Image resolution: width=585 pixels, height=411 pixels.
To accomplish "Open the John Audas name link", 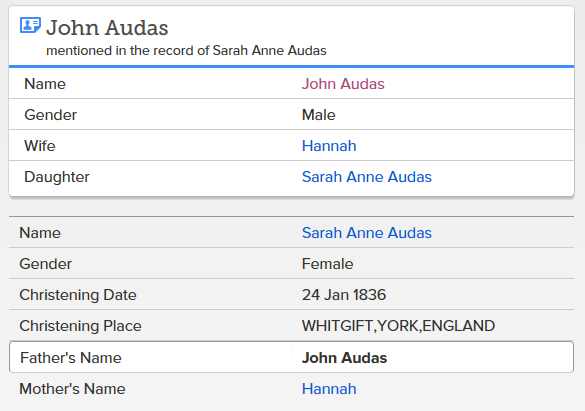I will tap(343, 84).
